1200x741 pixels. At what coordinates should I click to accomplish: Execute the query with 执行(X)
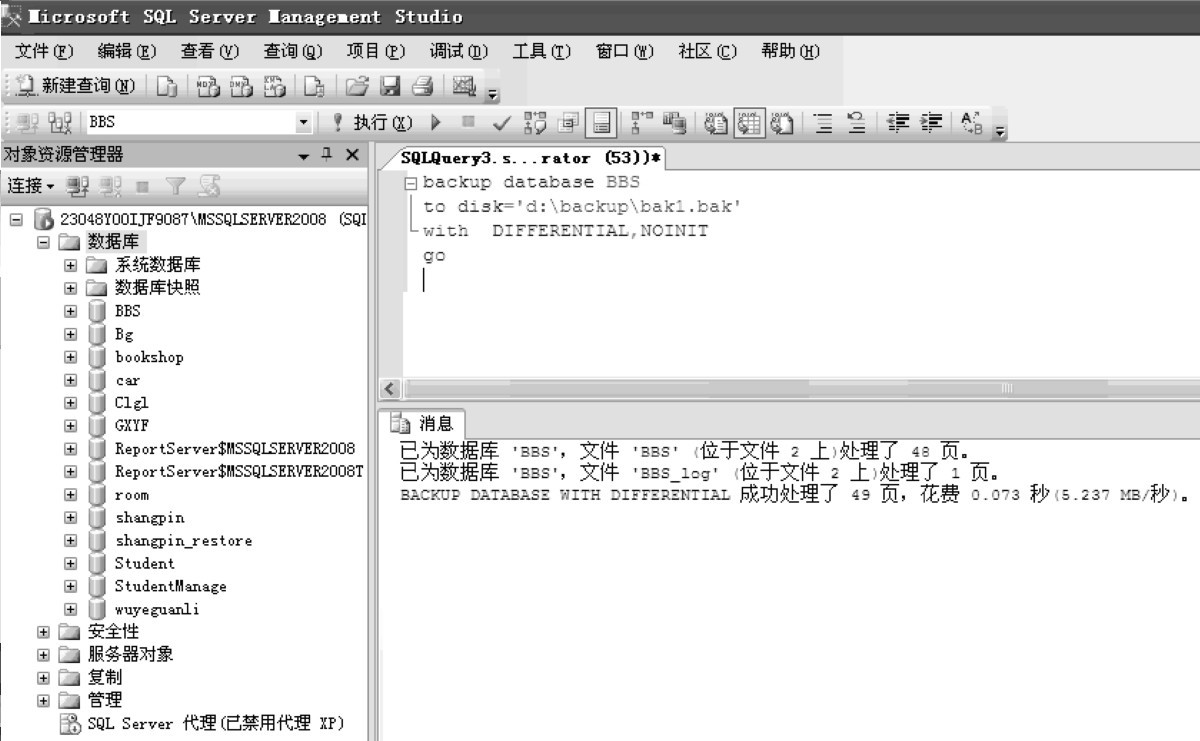coord(371,122)
